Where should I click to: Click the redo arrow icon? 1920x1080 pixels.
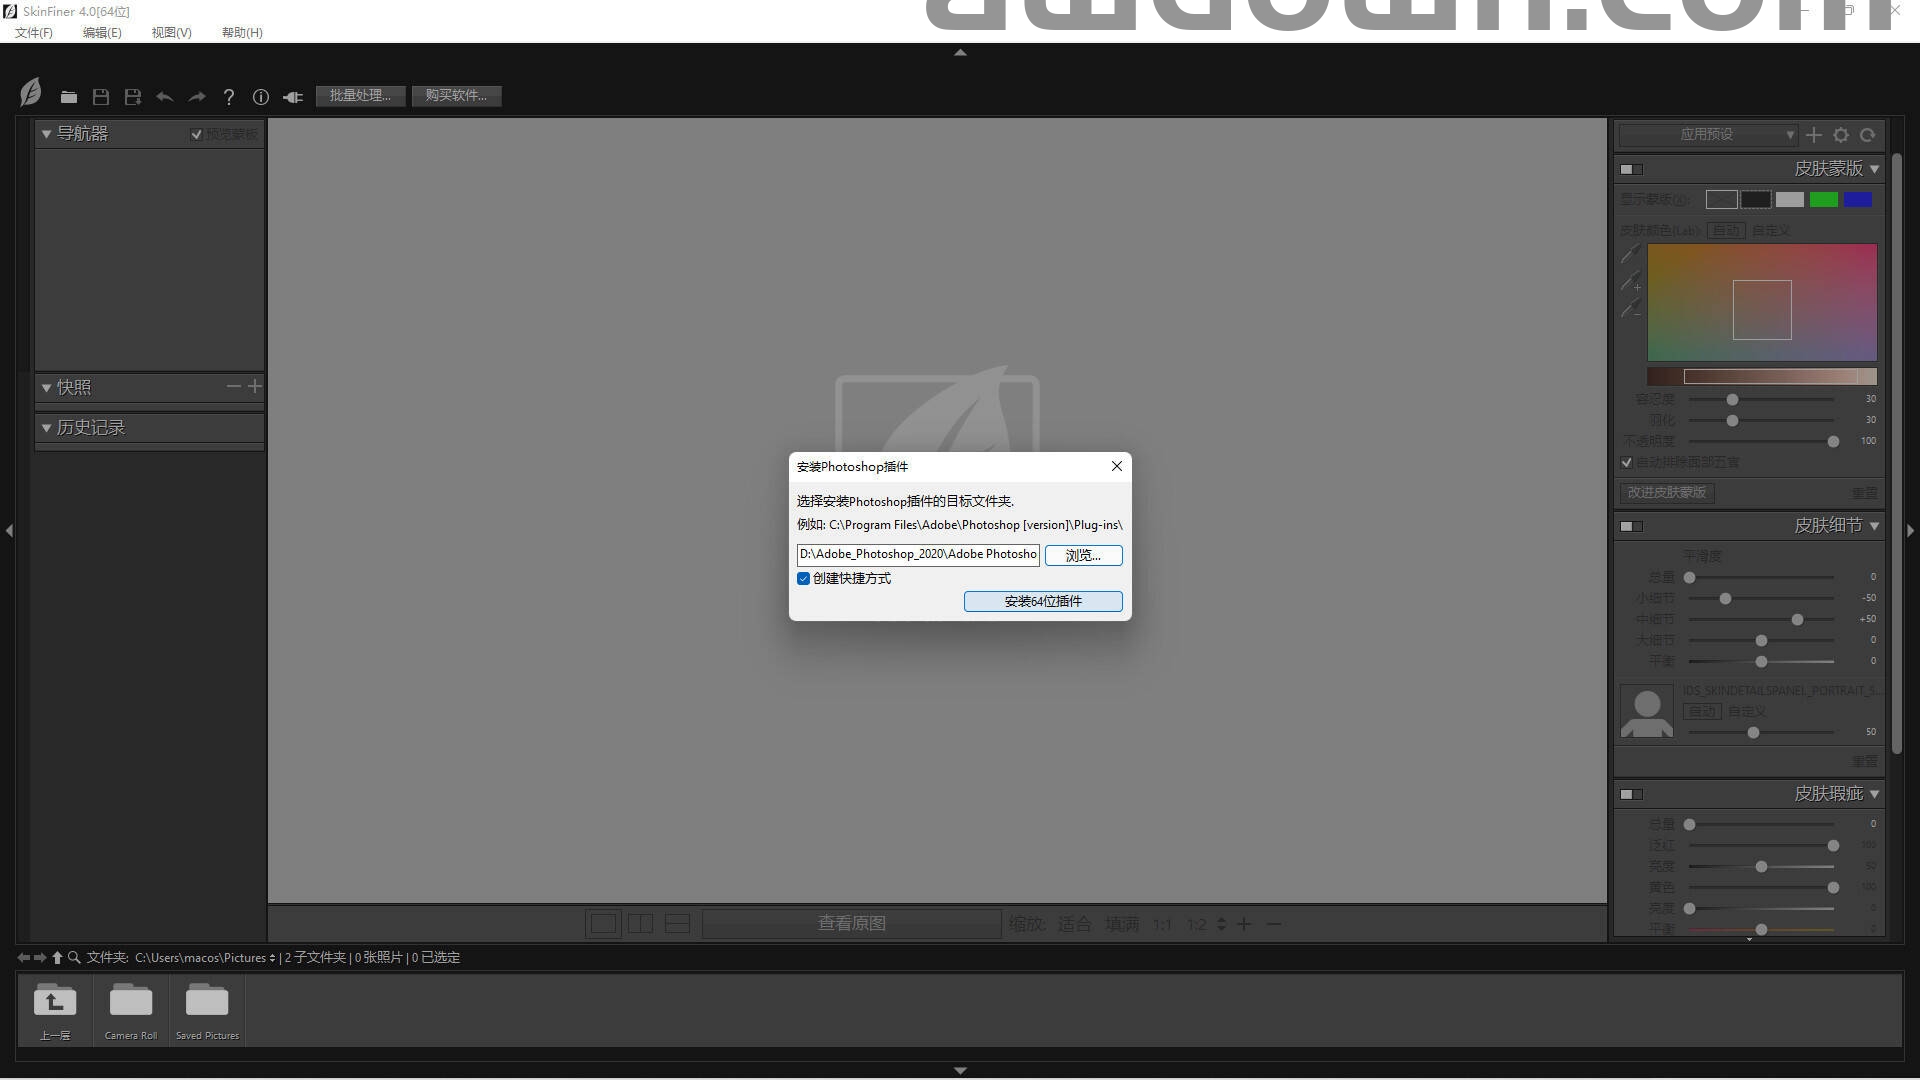coord(197,97)
